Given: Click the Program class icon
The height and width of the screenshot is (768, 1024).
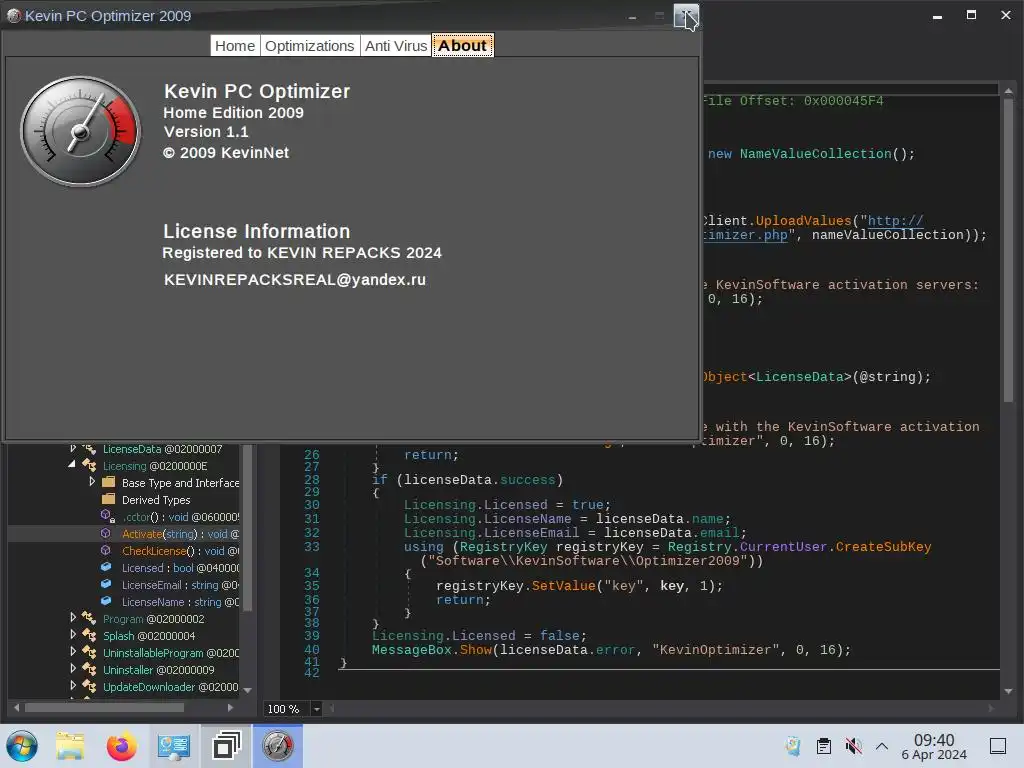Looking at the screenshot, I should (89, 618).
